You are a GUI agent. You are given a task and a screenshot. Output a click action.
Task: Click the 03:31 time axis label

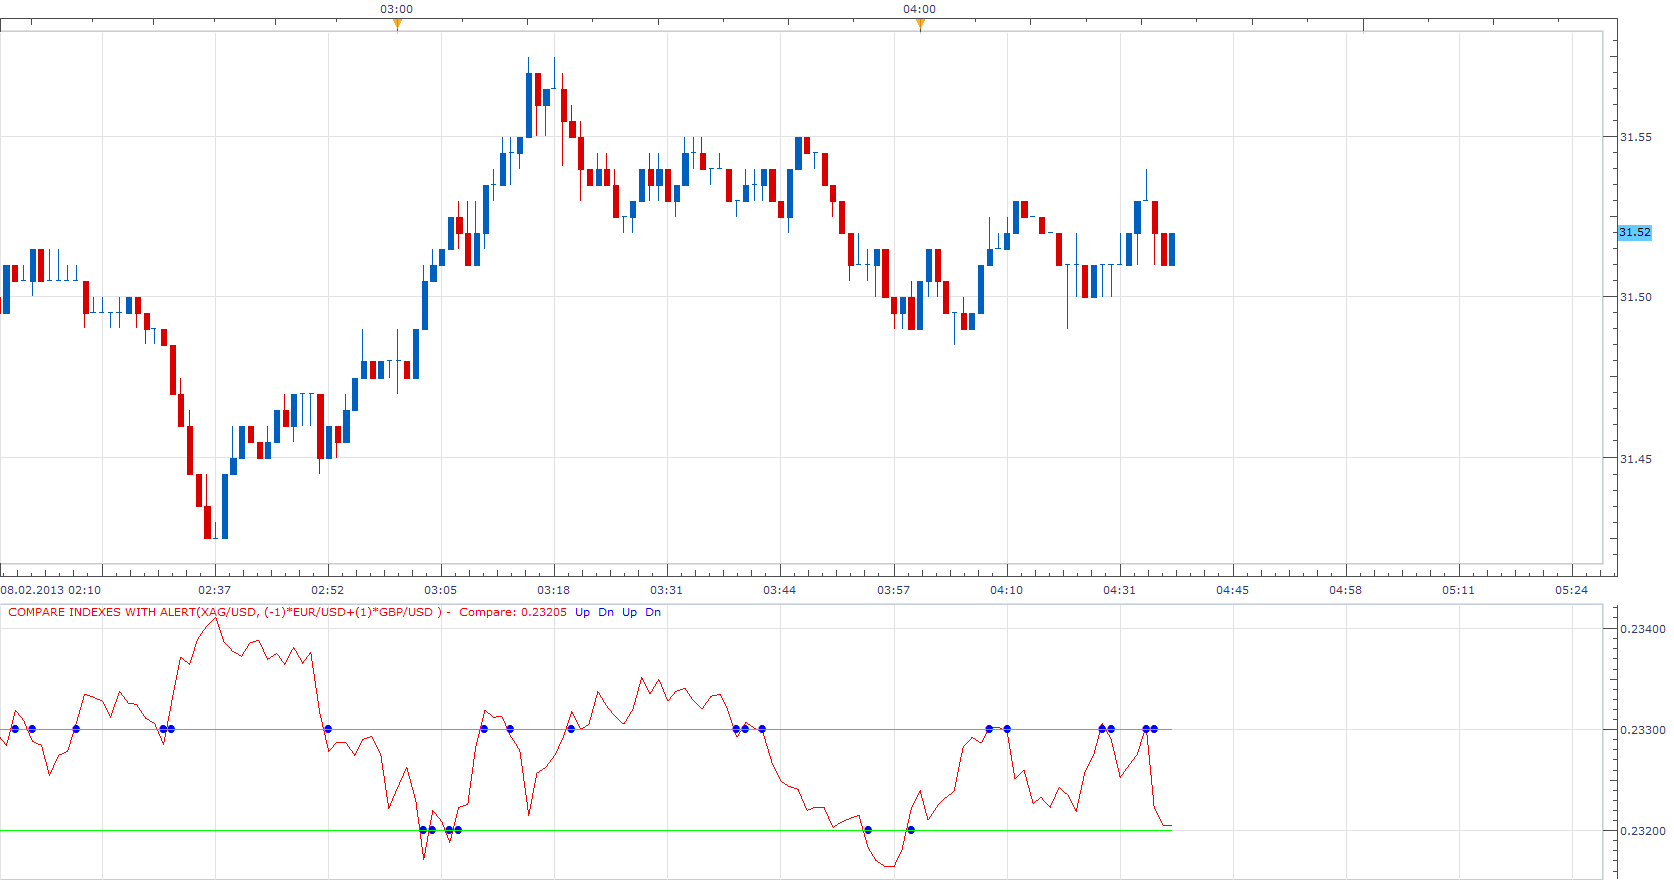667,590
